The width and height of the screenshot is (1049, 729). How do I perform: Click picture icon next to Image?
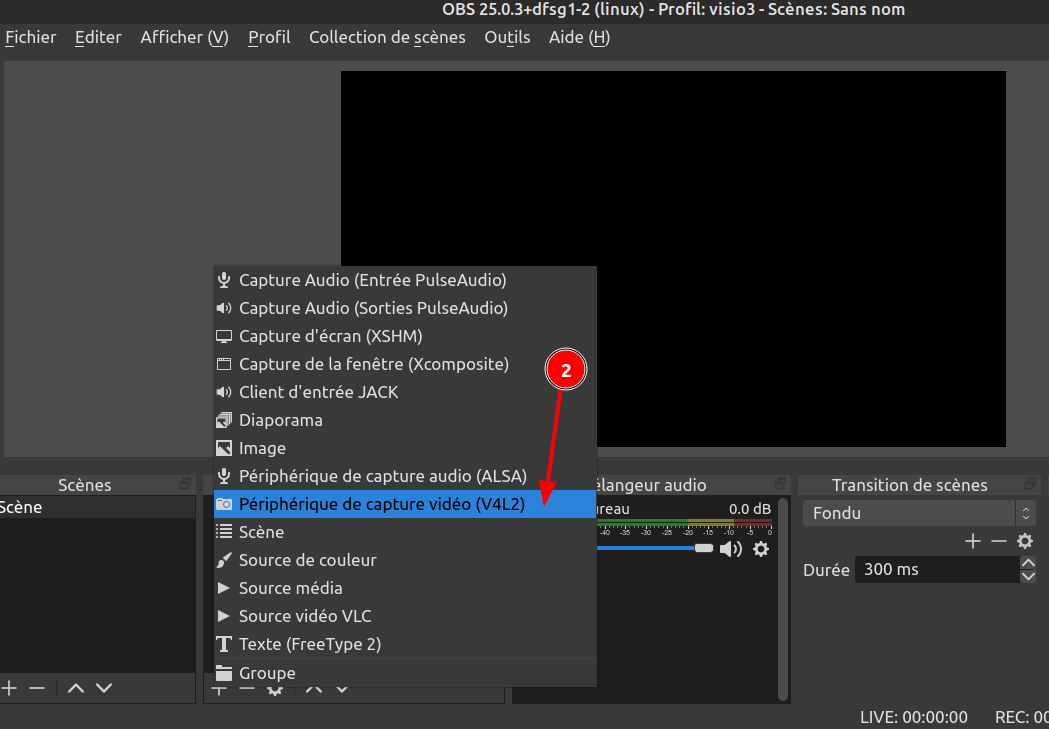click(224, 449)
